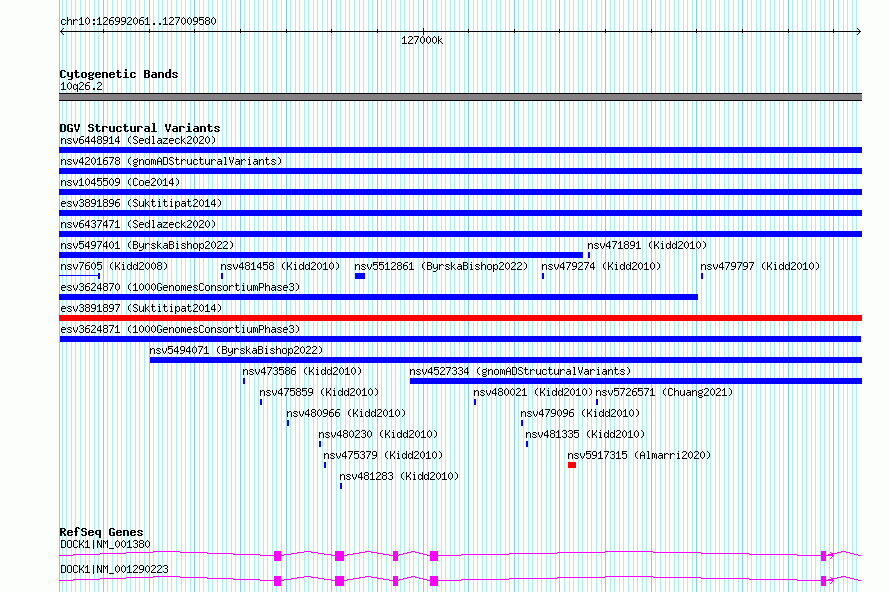
Task: Click the RefSeq Genes track title
Action: (x=101, y=532)
